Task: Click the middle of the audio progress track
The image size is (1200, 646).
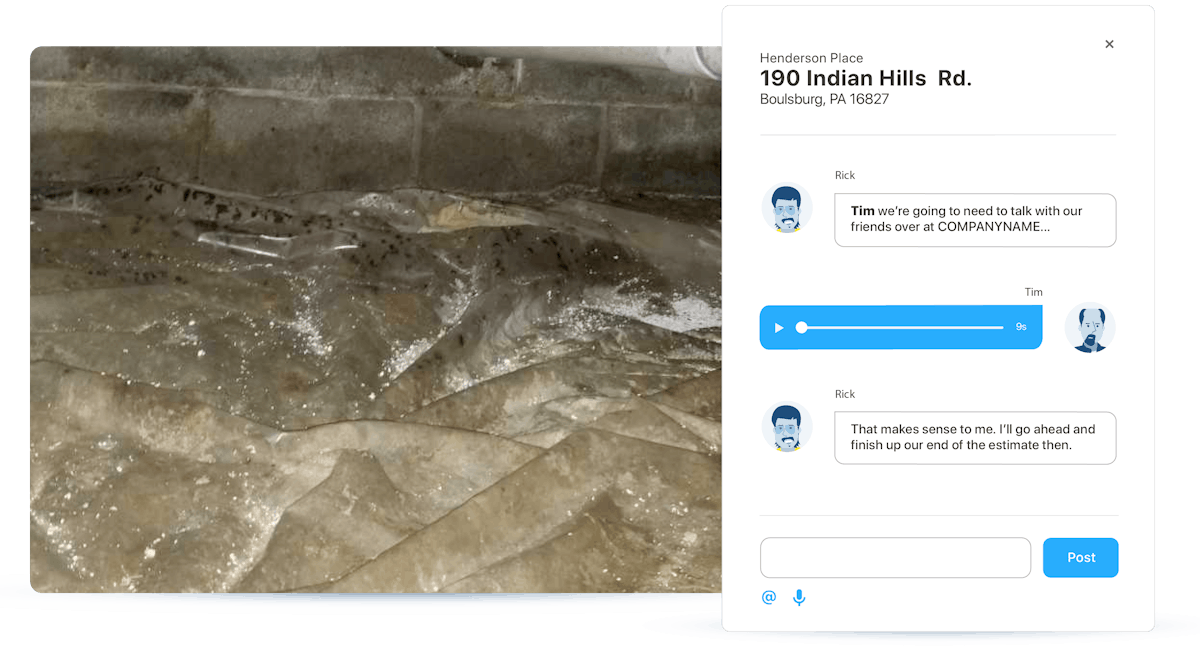Action: [902, 327]
